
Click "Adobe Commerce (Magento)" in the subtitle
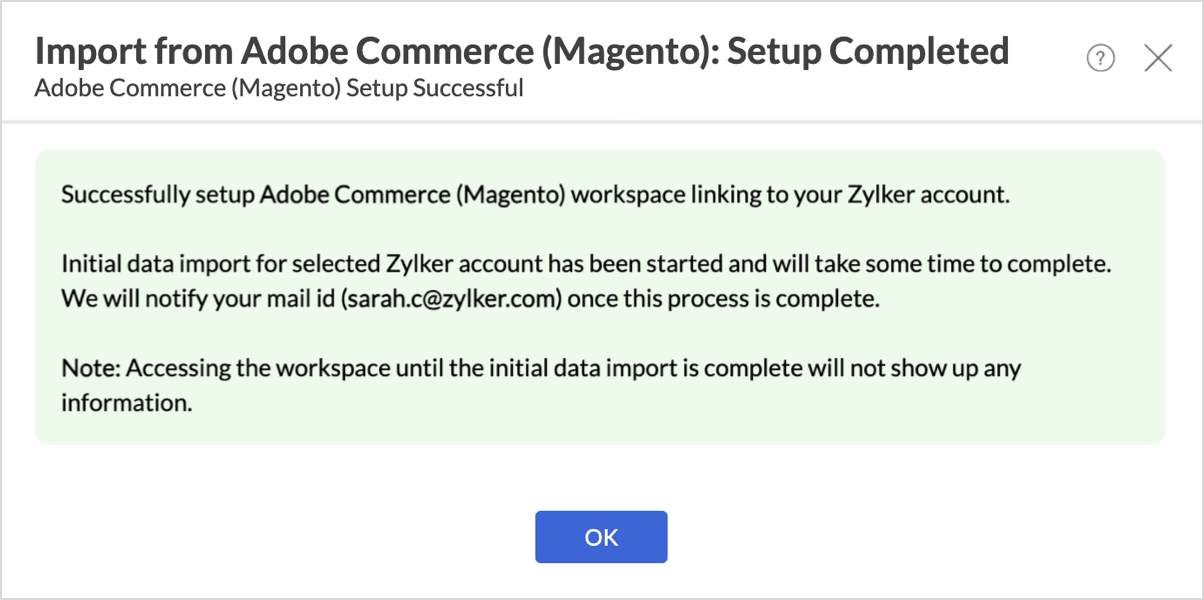187,88
